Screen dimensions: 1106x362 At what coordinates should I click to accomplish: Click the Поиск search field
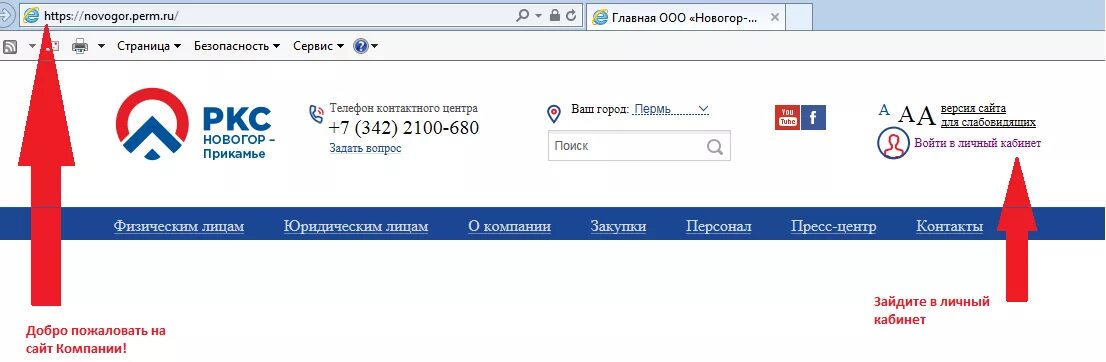tap(639, 146)
